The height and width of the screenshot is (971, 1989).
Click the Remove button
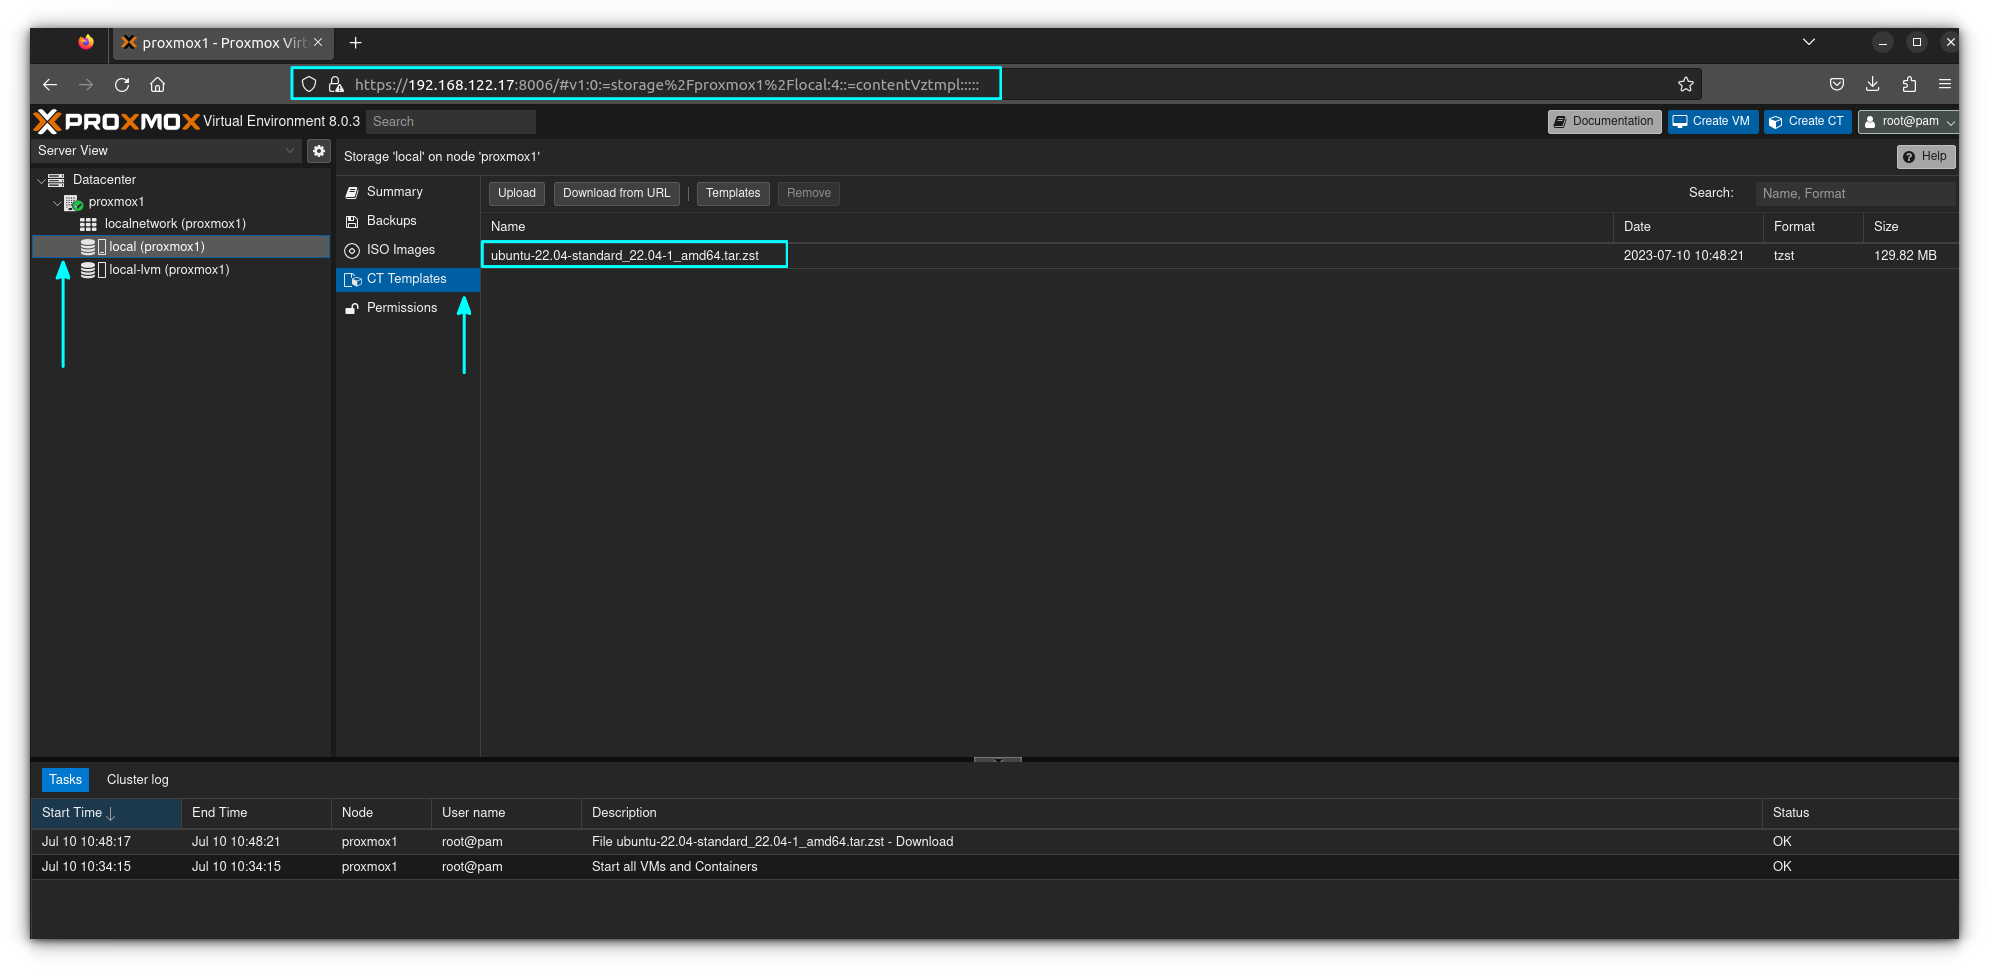tap(809, 193)
